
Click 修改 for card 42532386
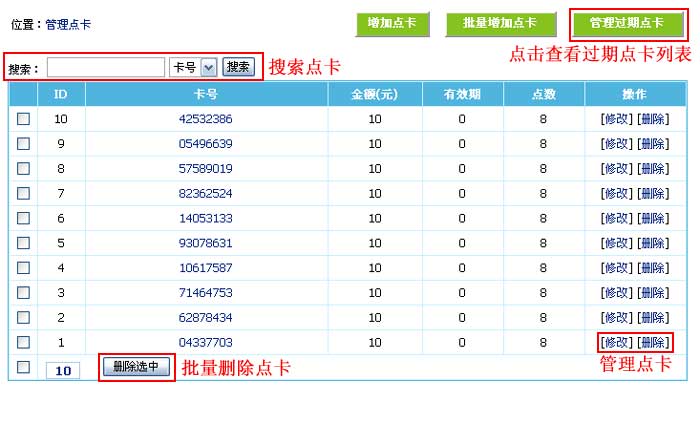616,118
